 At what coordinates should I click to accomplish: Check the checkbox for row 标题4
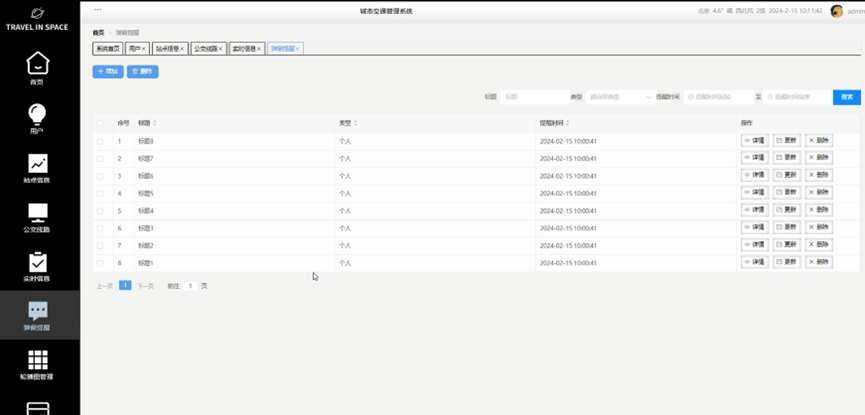click(100, 211)
